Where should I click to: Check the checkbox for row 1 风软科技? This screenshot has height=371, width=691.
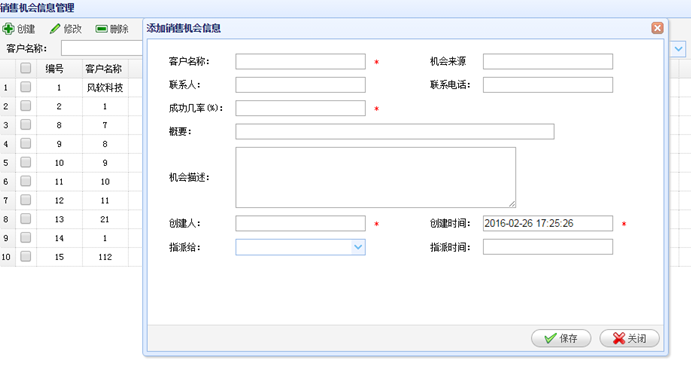click(26, 87)
